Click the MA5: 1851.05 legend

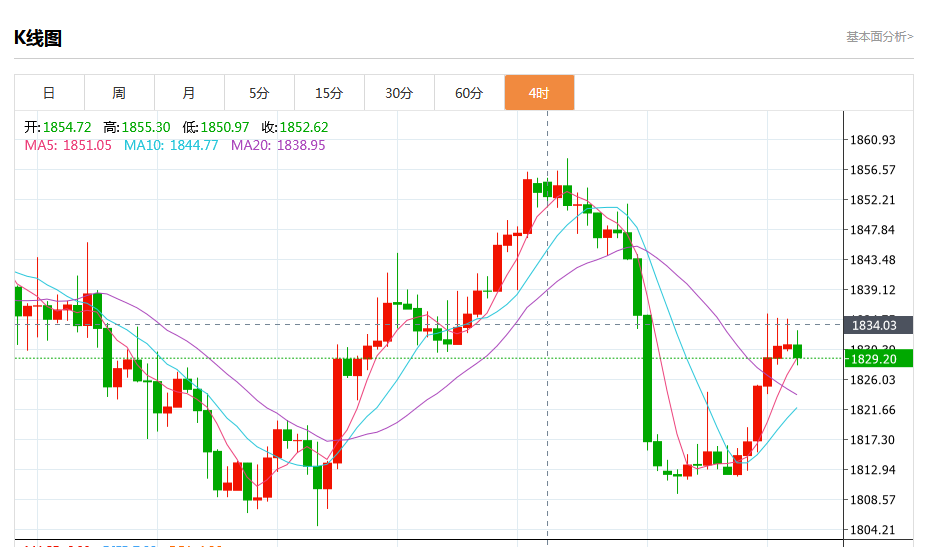68,145
